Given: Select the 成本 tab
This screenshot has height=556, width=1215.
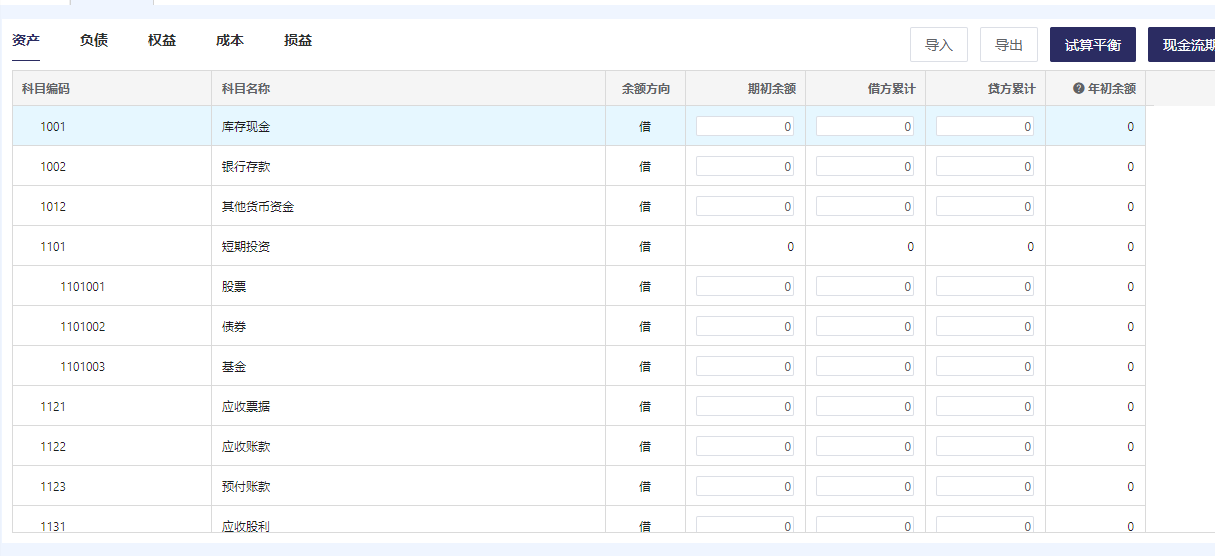Looking at the screenshot, I should click(x=230, y=41).
